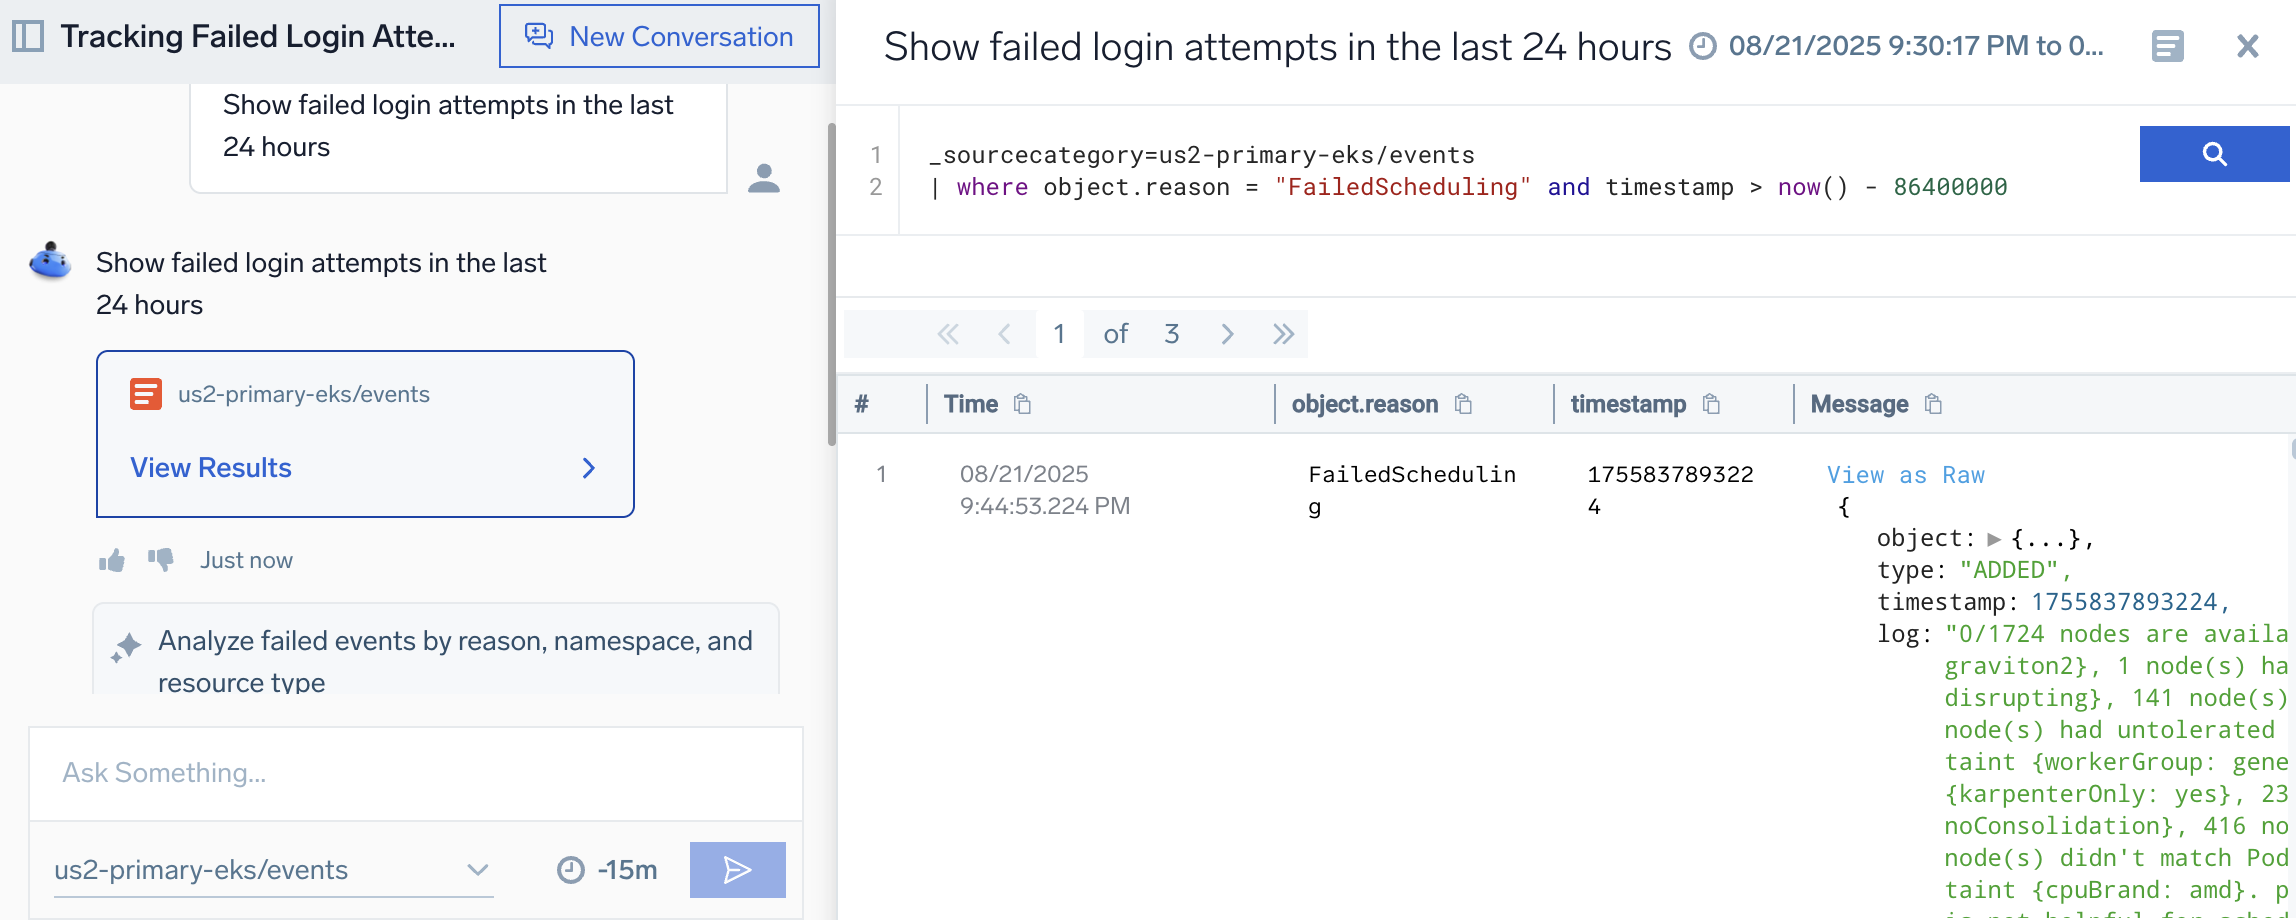Close the results panel
The width and height of the screenshot is (2296, 920).
(x=2248, y=46)
